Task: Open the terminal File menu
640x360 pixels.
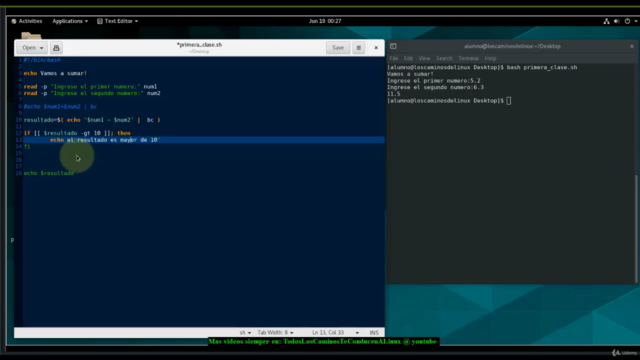Action: 393,58
